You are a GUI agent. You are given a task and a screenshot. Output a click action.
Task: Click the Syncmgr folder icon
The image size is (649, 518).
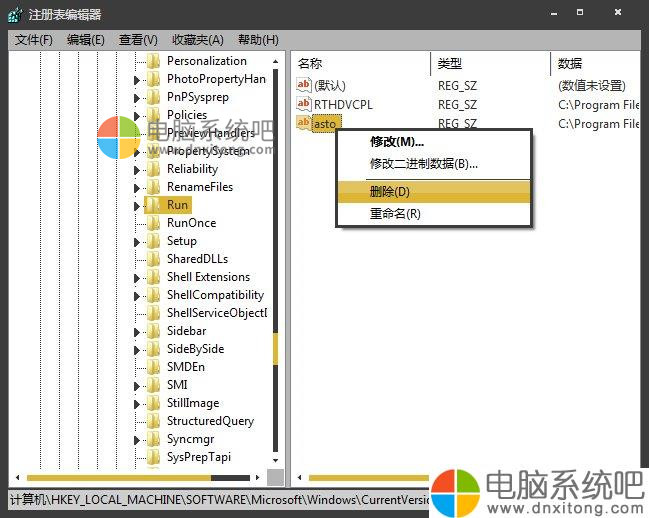click(x=154, y=439)
